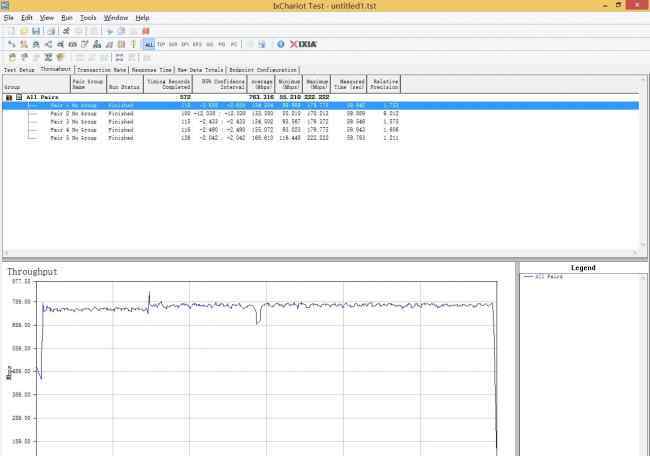Open the Edit menu
The width and height of the screenshot is (650, 456).
pos(27,18)
